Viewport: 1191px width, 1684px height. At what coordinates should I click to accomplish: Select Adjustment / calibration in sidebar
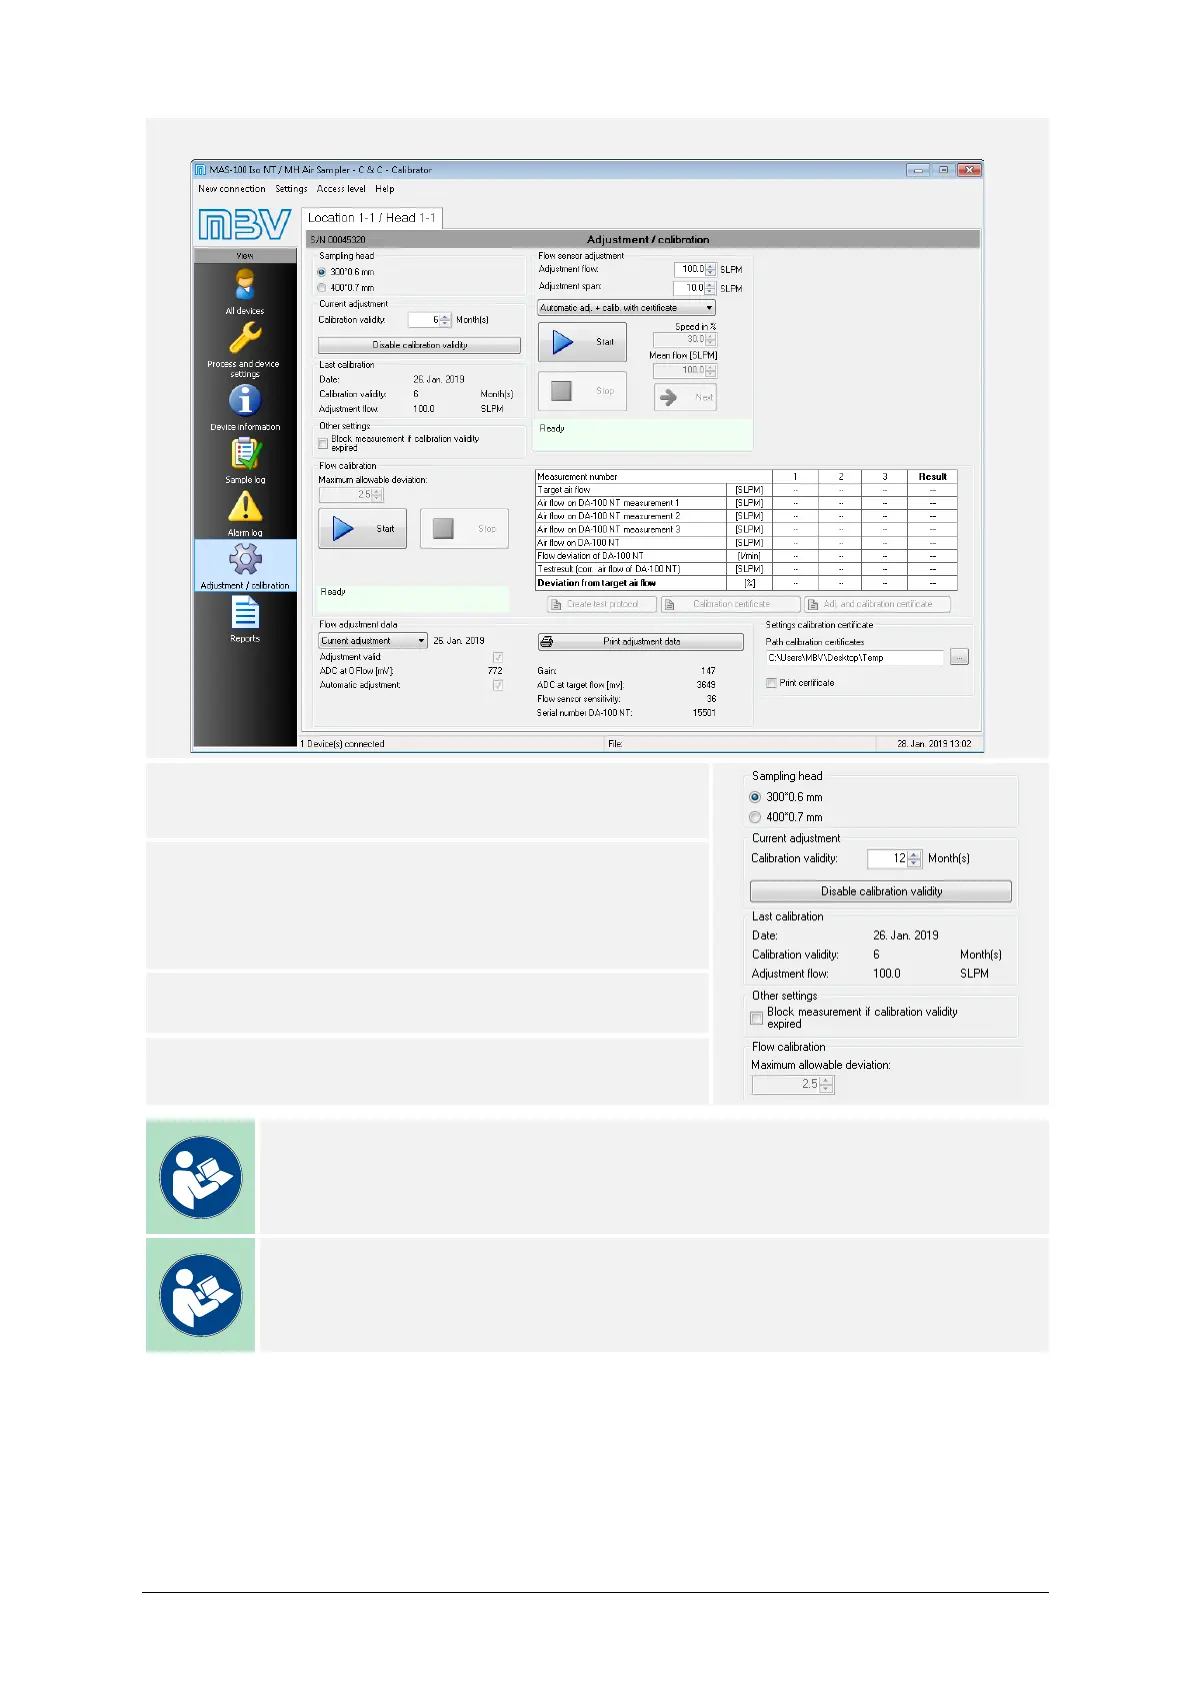click(245, 566)
